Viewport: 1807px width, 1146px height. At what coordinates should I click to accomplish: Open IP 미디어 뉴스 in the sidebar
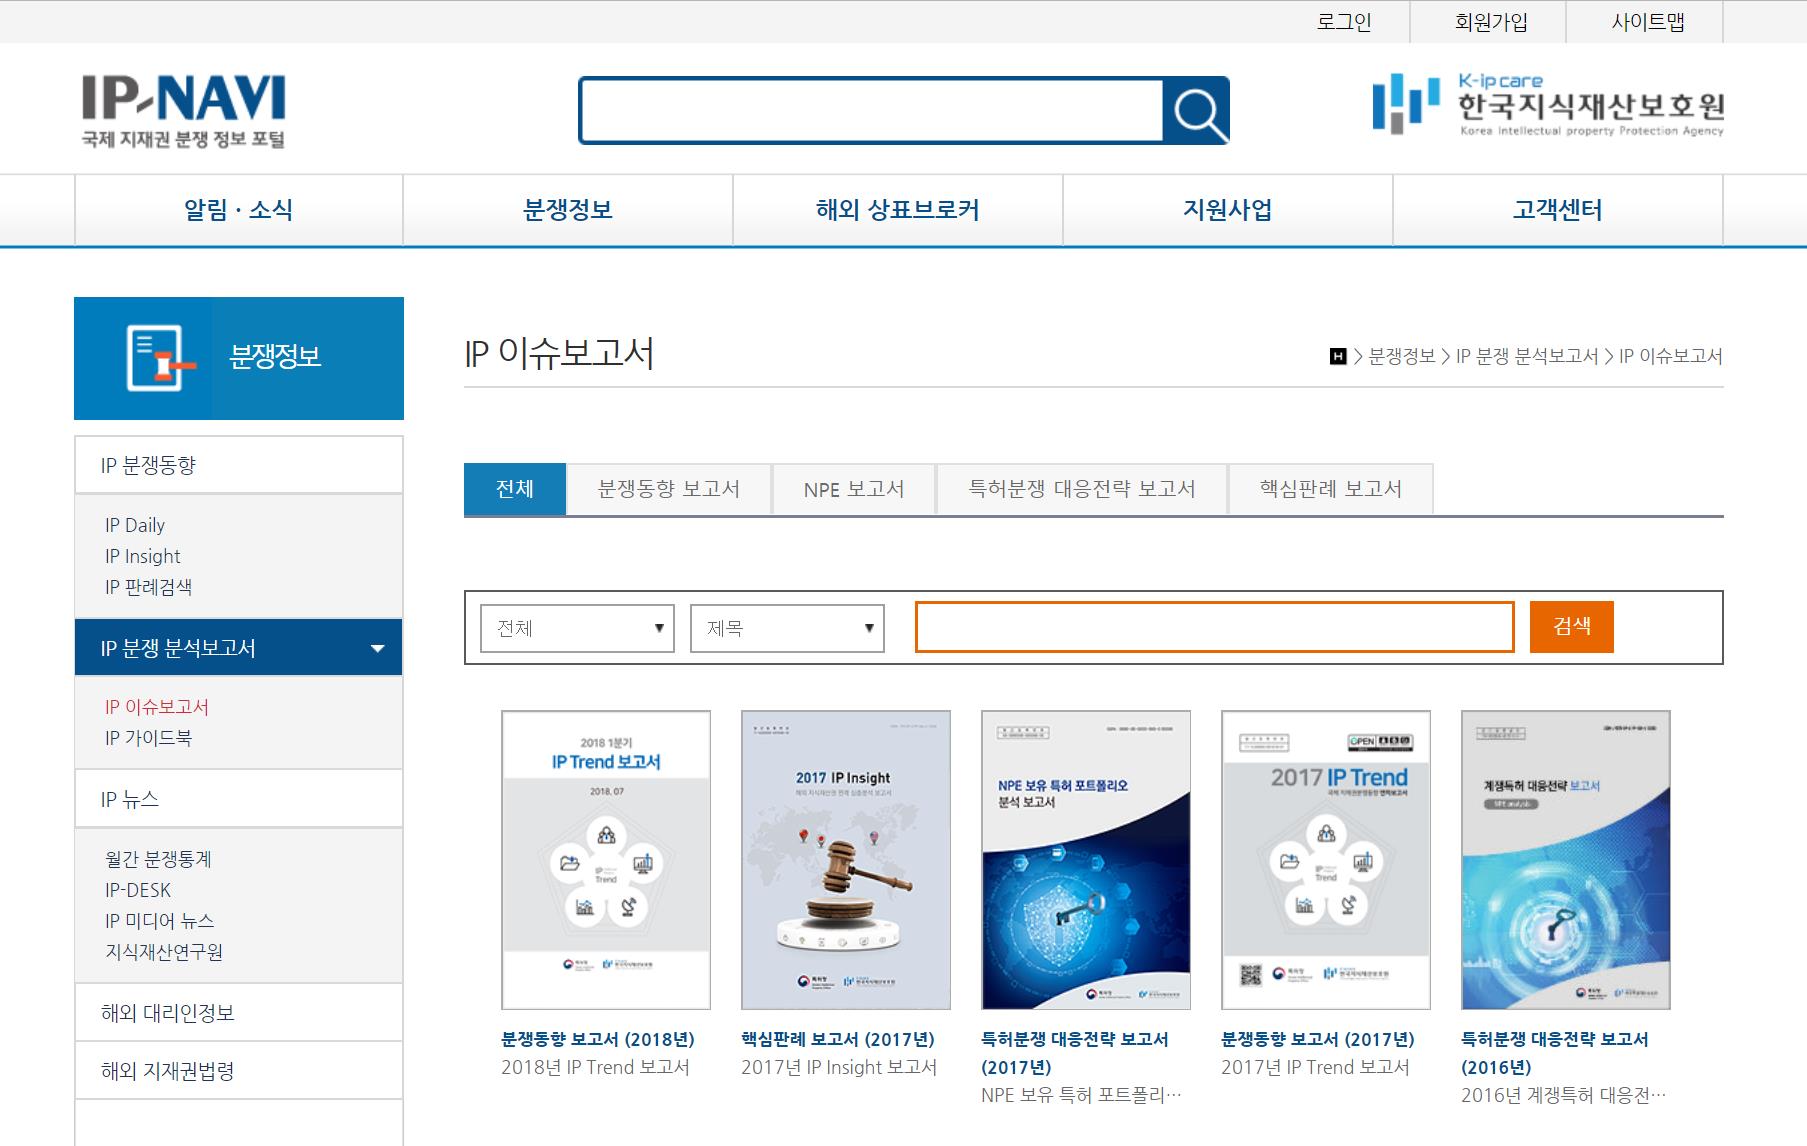tap(160, 921)
